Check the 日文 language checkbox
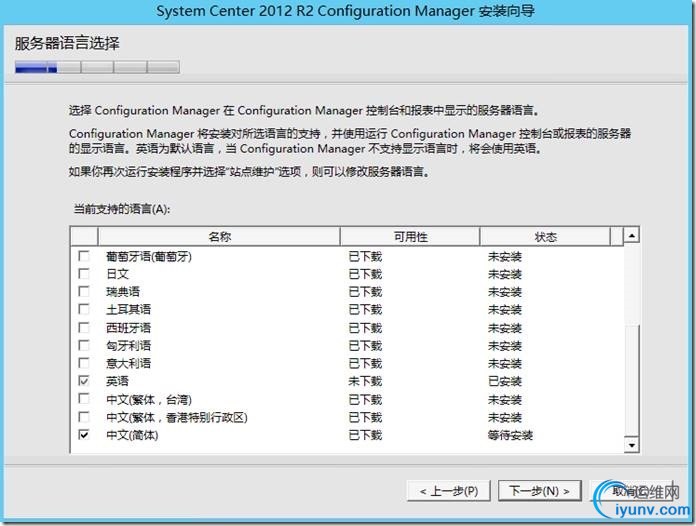The height and width of the screenshot is (526, 696). click(84, 274)
